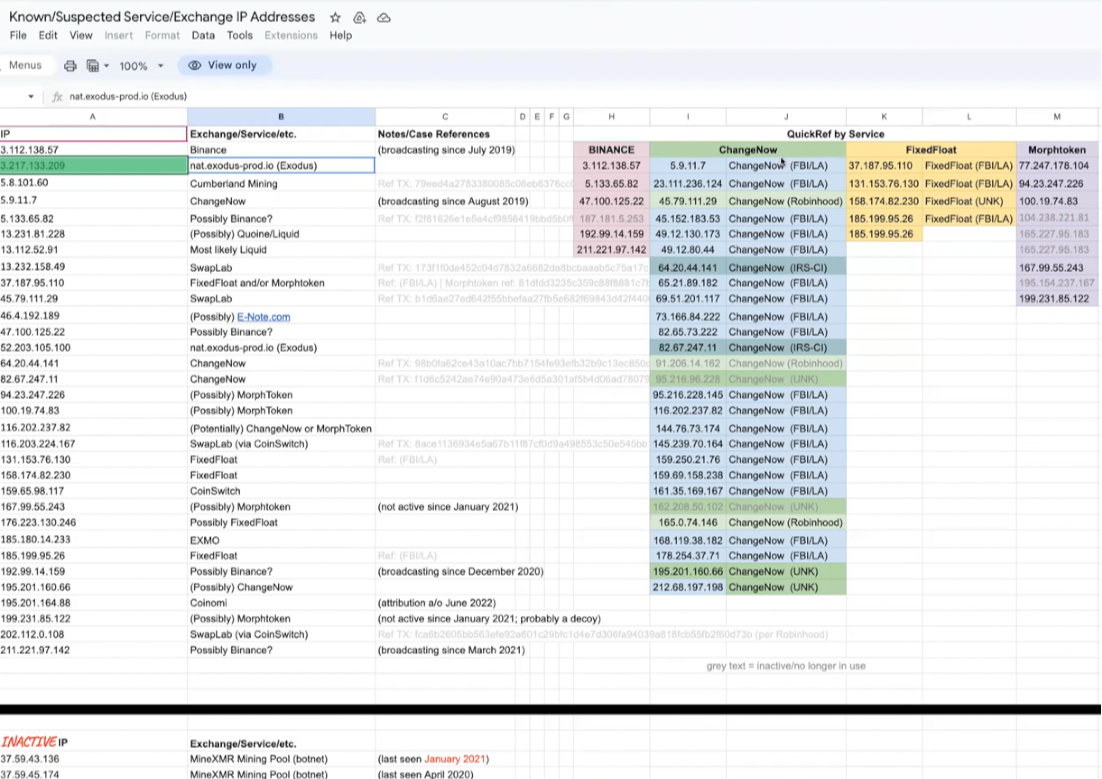This screenshot has height=779, width=1102.
Task: Click the Notes/Case References header cell
Action: coord(445,134)
